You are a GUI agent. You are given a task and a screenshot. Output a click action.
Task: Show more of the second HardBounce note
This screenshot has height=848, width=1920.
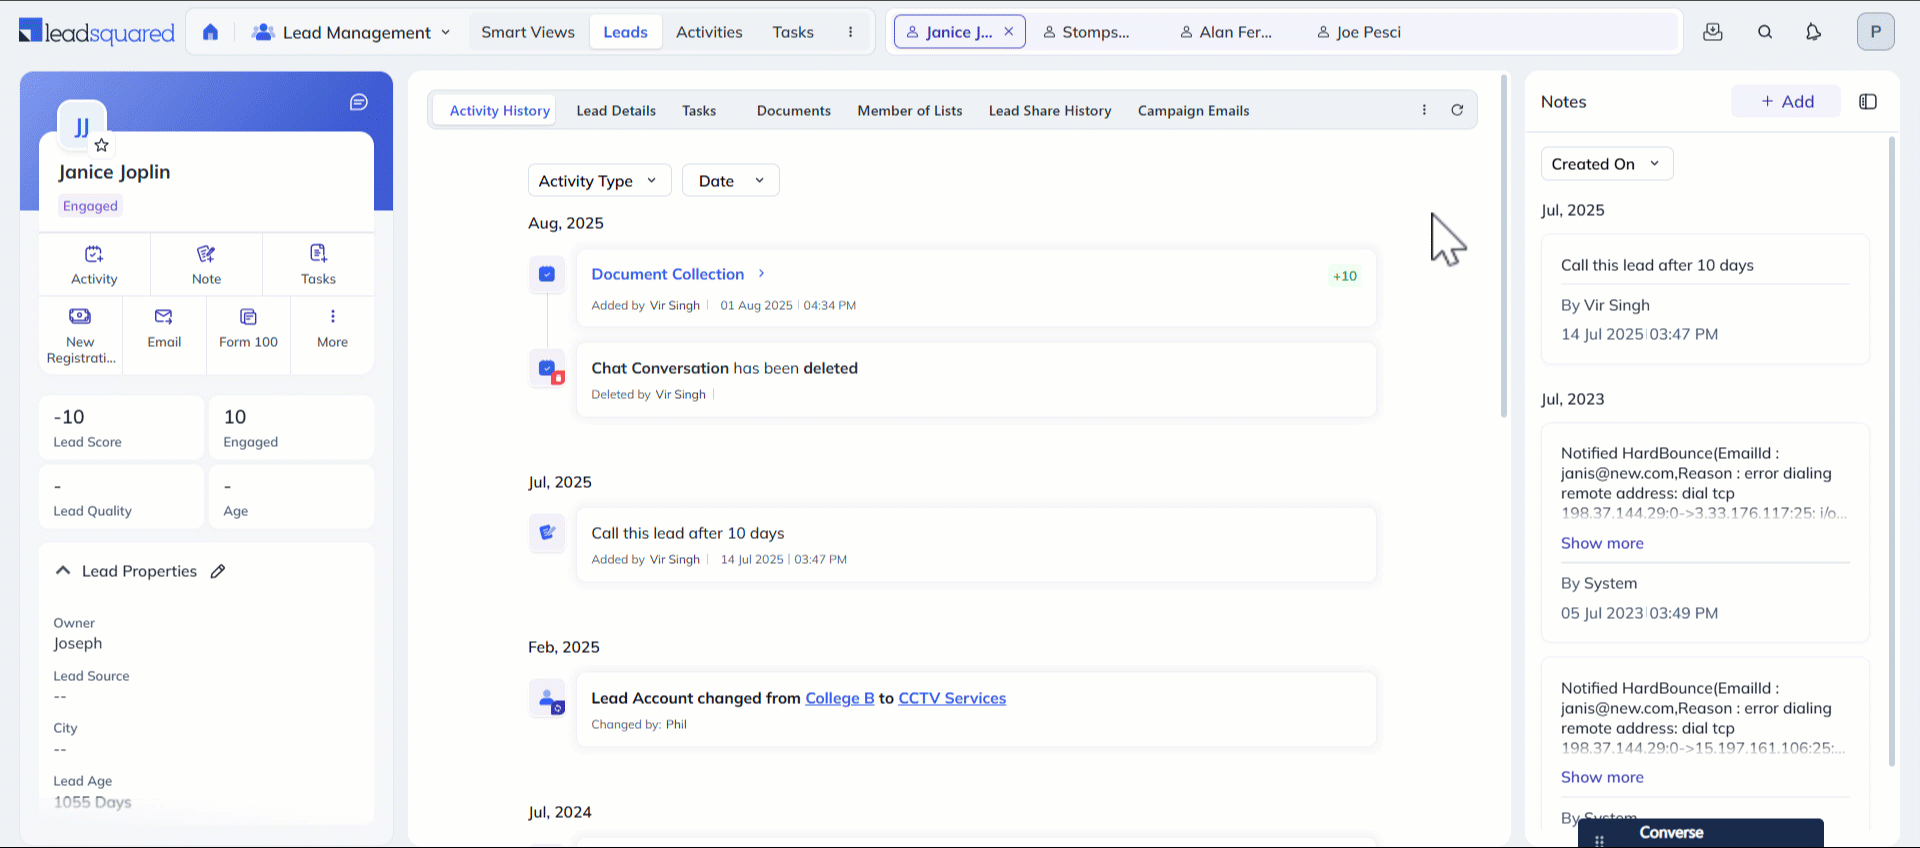[1602, 777]
